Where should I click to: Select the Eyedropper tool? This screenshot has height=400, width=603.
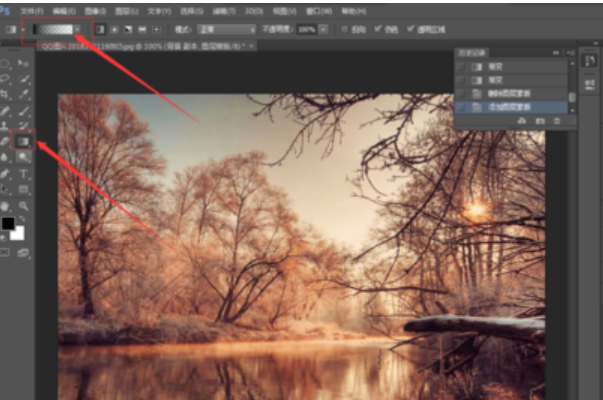[24, 94]
